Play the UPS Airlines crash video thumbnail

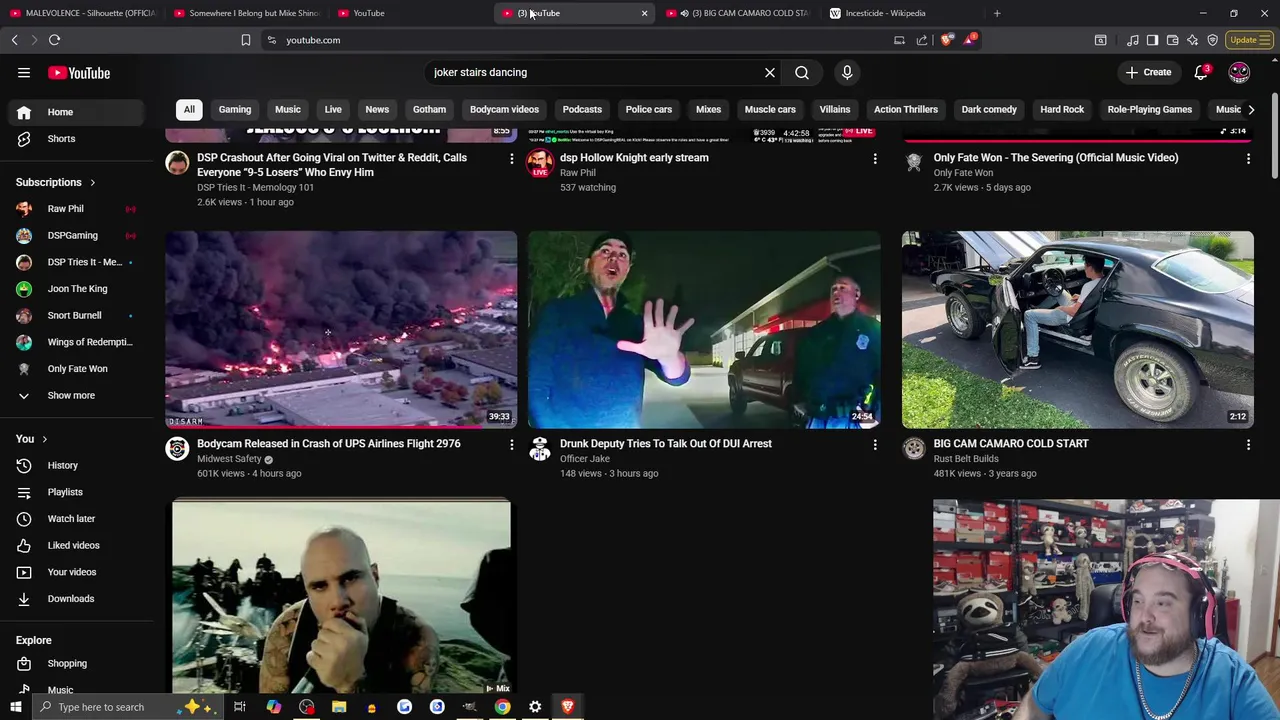[x=341, y=330]
